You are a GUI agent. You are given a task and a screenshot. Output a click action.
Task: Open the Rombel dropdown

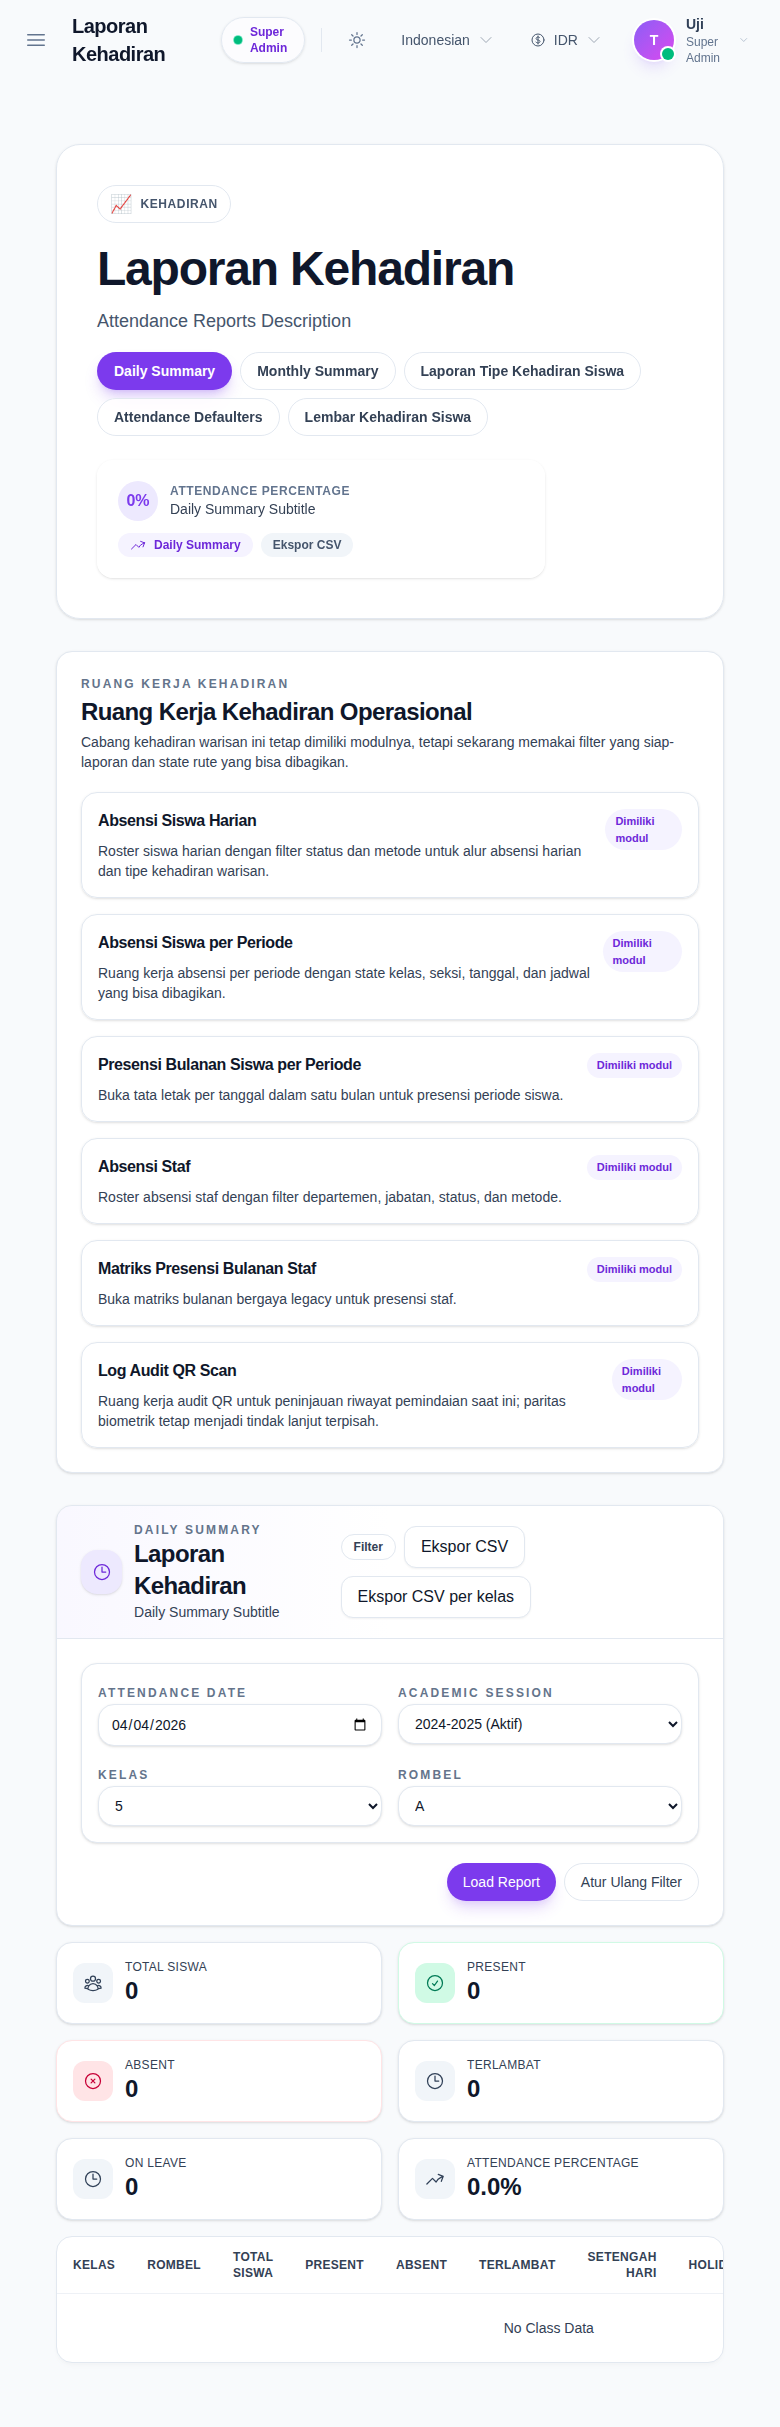click(540, 1806)
